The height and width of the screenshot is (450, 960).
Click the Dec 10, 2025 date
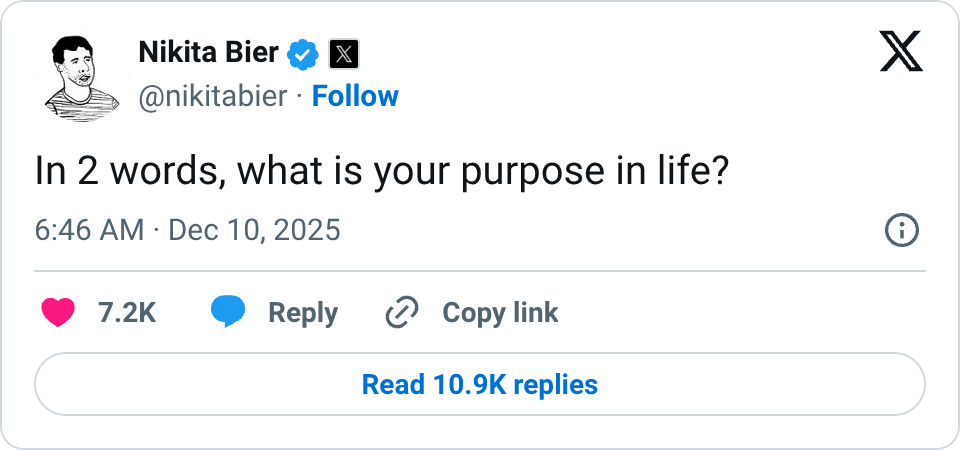(254, 231)
